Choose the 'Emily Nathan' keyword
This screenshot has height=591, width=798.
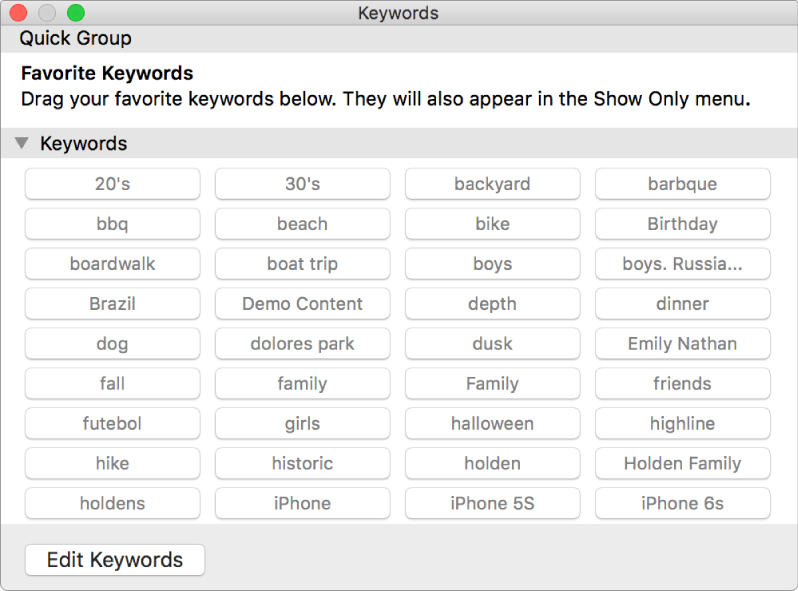point(682,344)
